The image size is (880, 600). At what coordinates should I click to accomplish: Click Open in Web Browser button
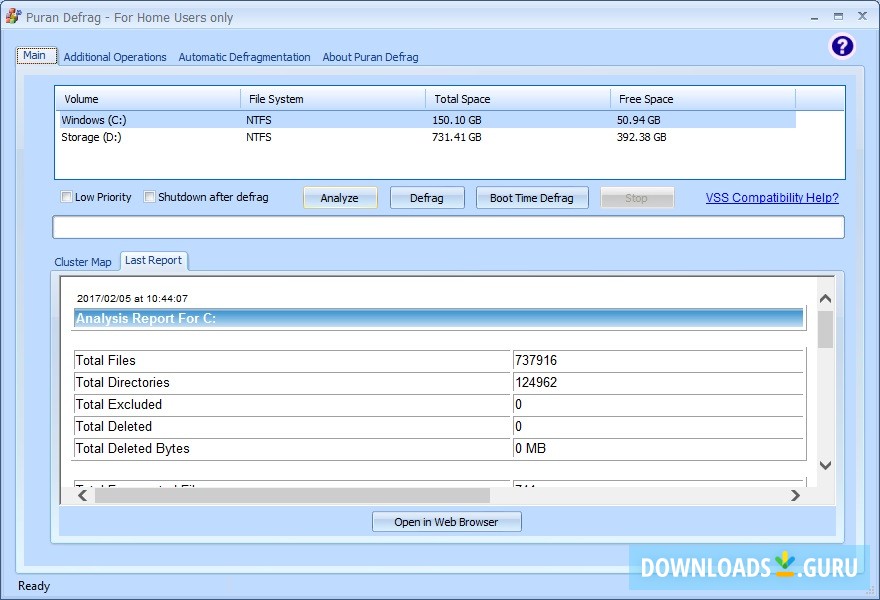click(446, 522)
